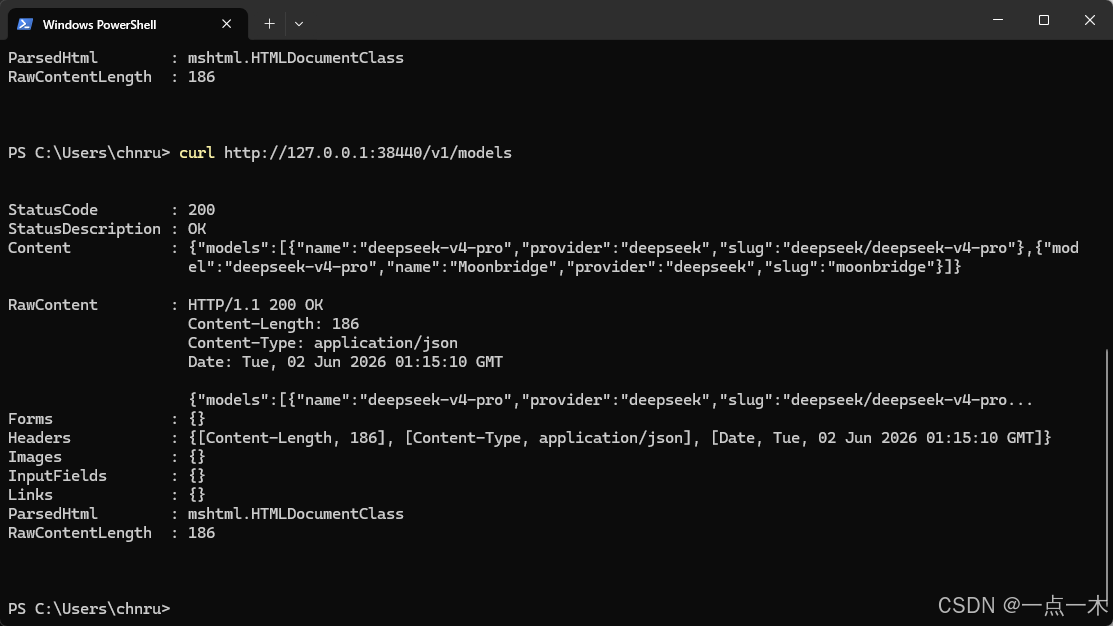Image resolution: width=1113 pixels, height=626 pixels.
Task: Click the lower mshtml.HTMLDocumentClass text
Action: pyautogui.click(x=295, y=514)
